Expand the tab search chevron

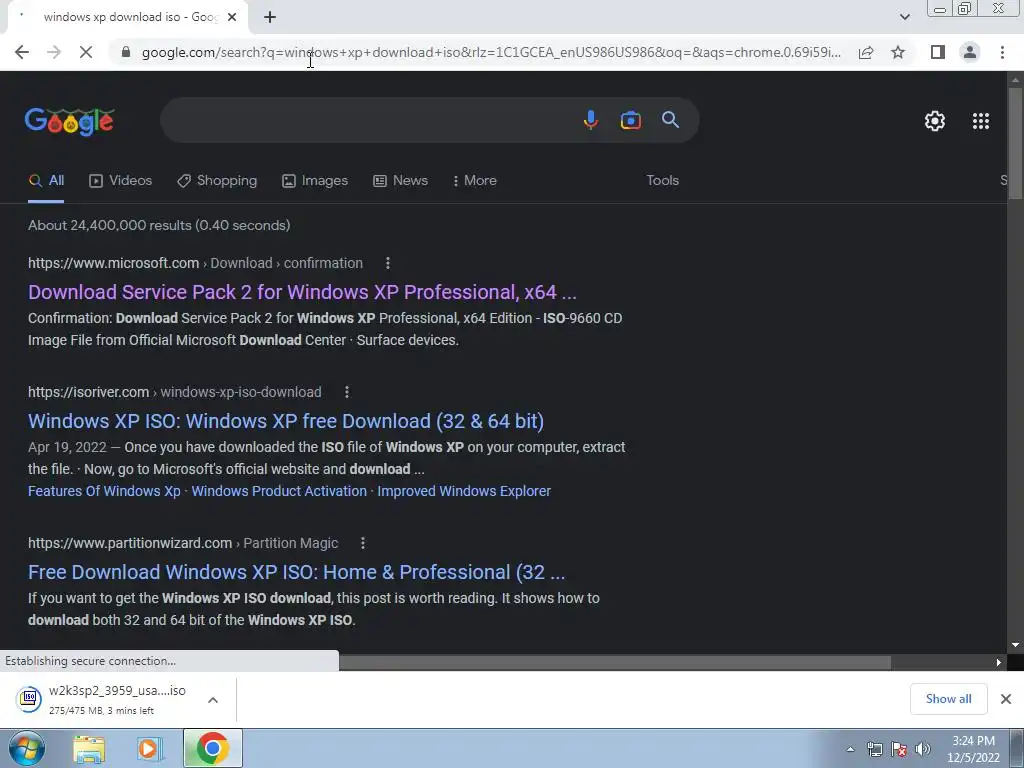tap(904, 17)
